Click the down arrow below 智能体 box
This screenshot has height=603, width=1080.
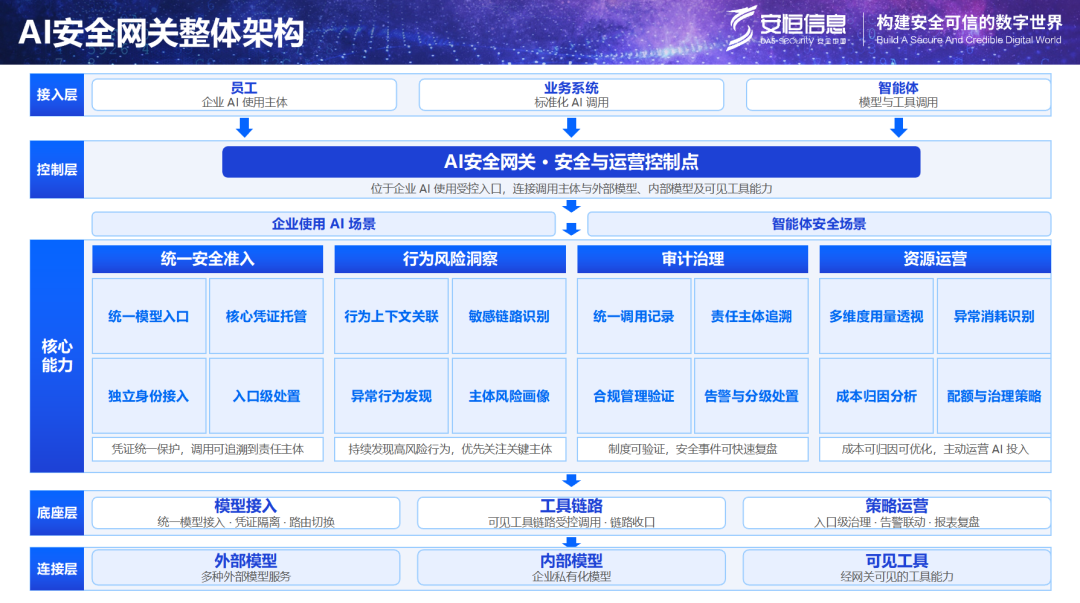898,127
